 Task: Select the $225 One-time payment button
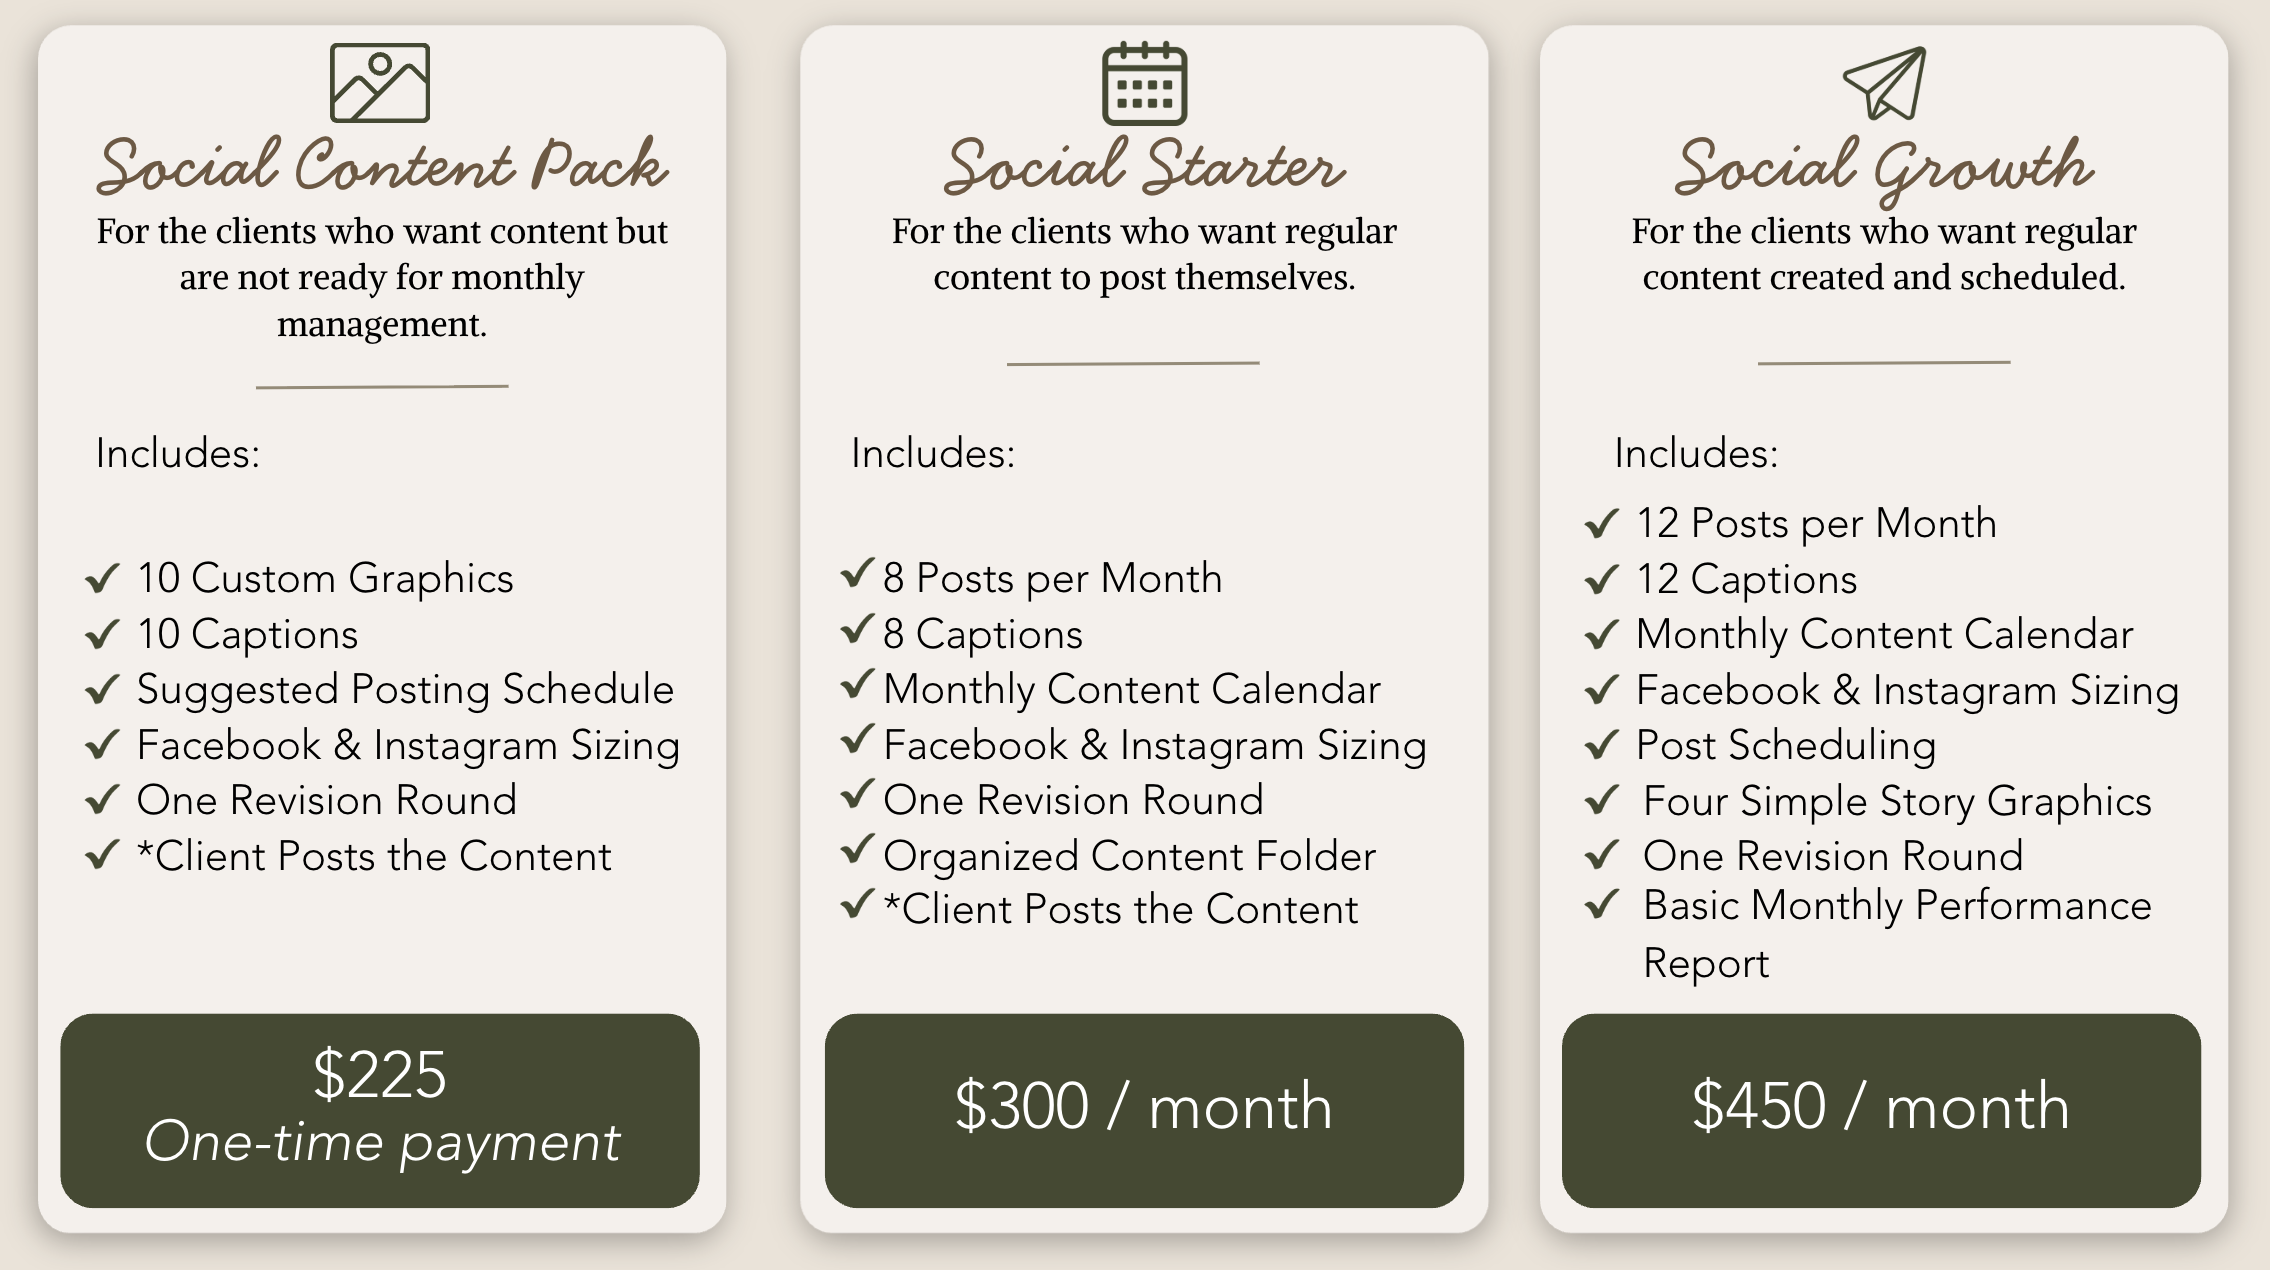click(x=380, y=1110)
